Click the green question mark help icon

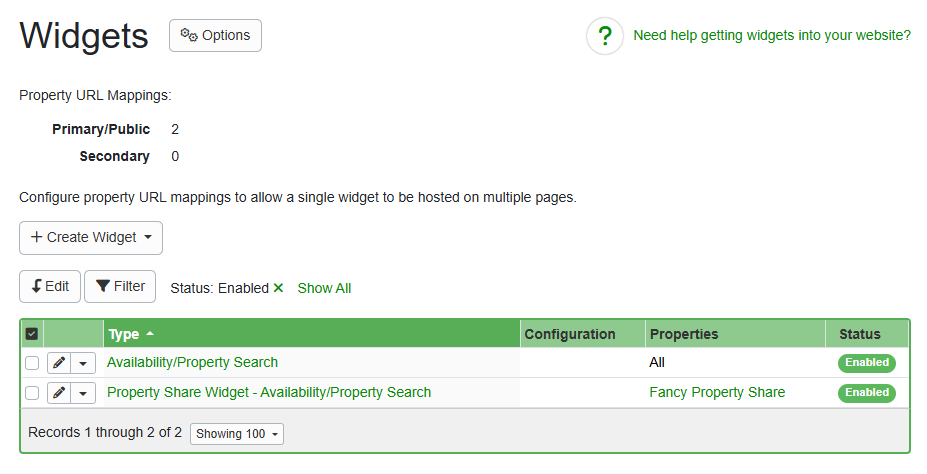(605, 36)
